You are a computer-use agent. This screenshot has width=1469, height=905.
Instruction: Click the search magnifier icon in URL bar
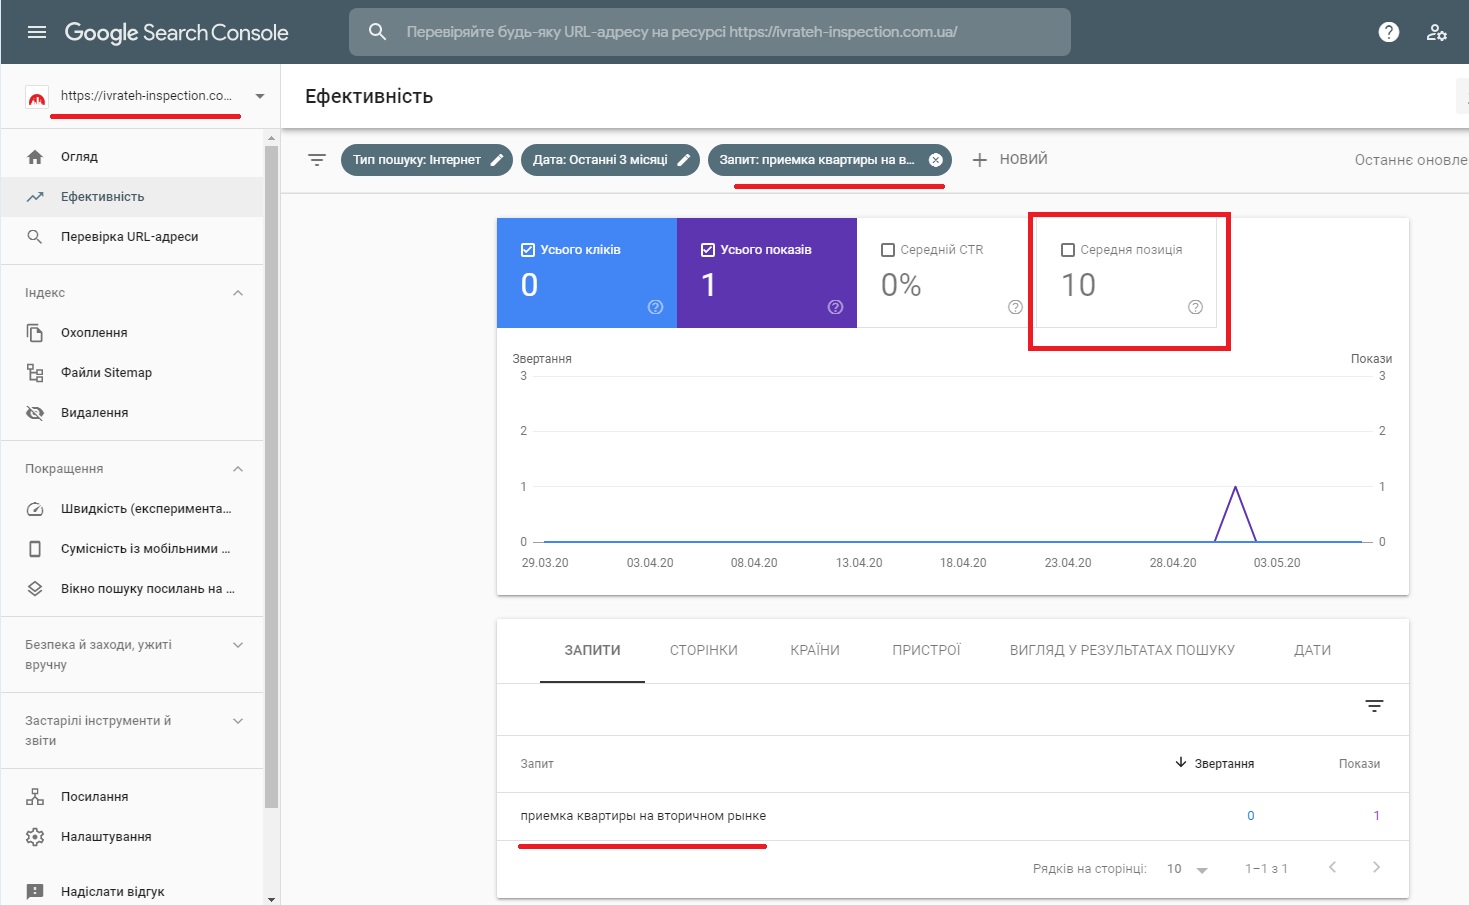pos(377,32)
